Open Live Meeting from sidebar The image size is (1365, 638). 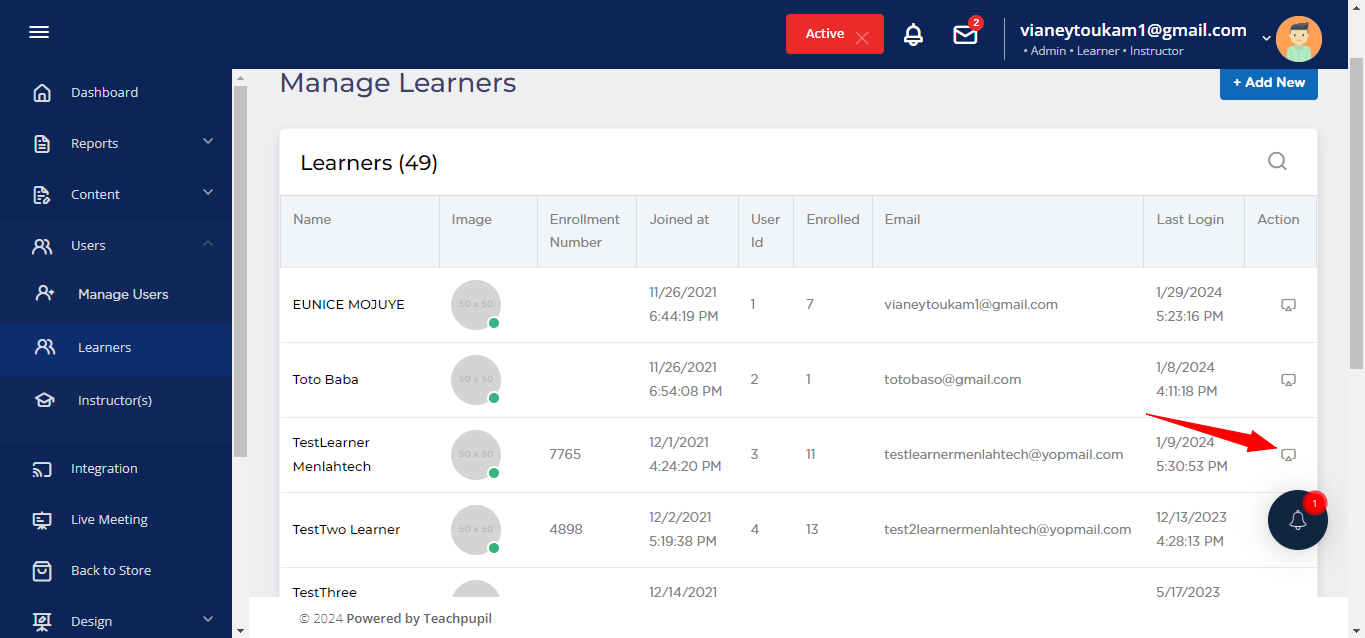point(109,519)
